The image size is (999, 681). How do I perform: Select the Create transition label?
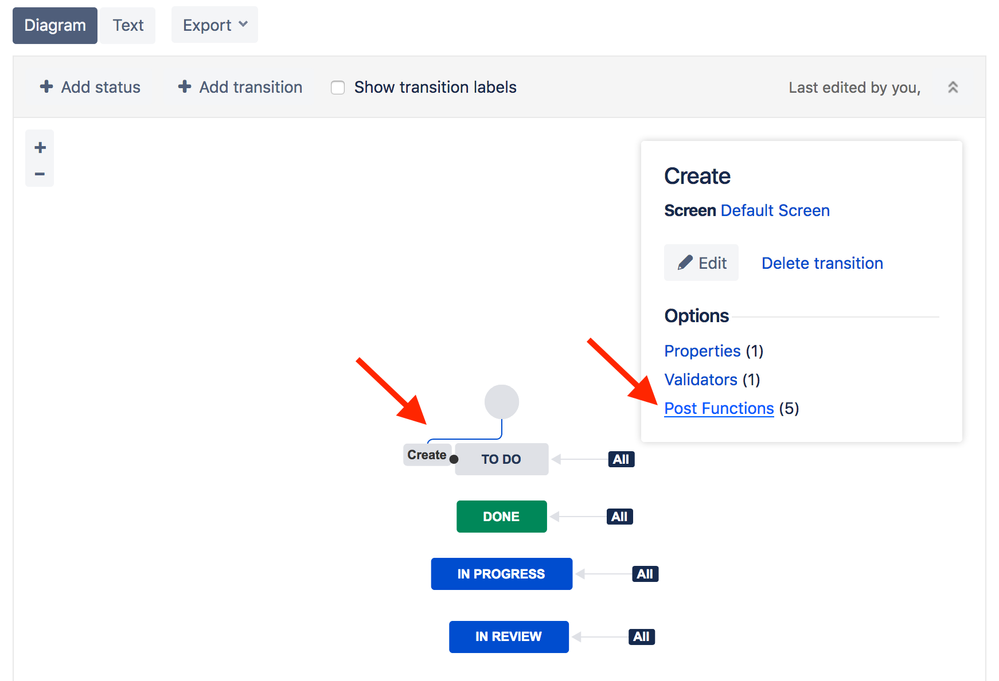pos(427,455)
